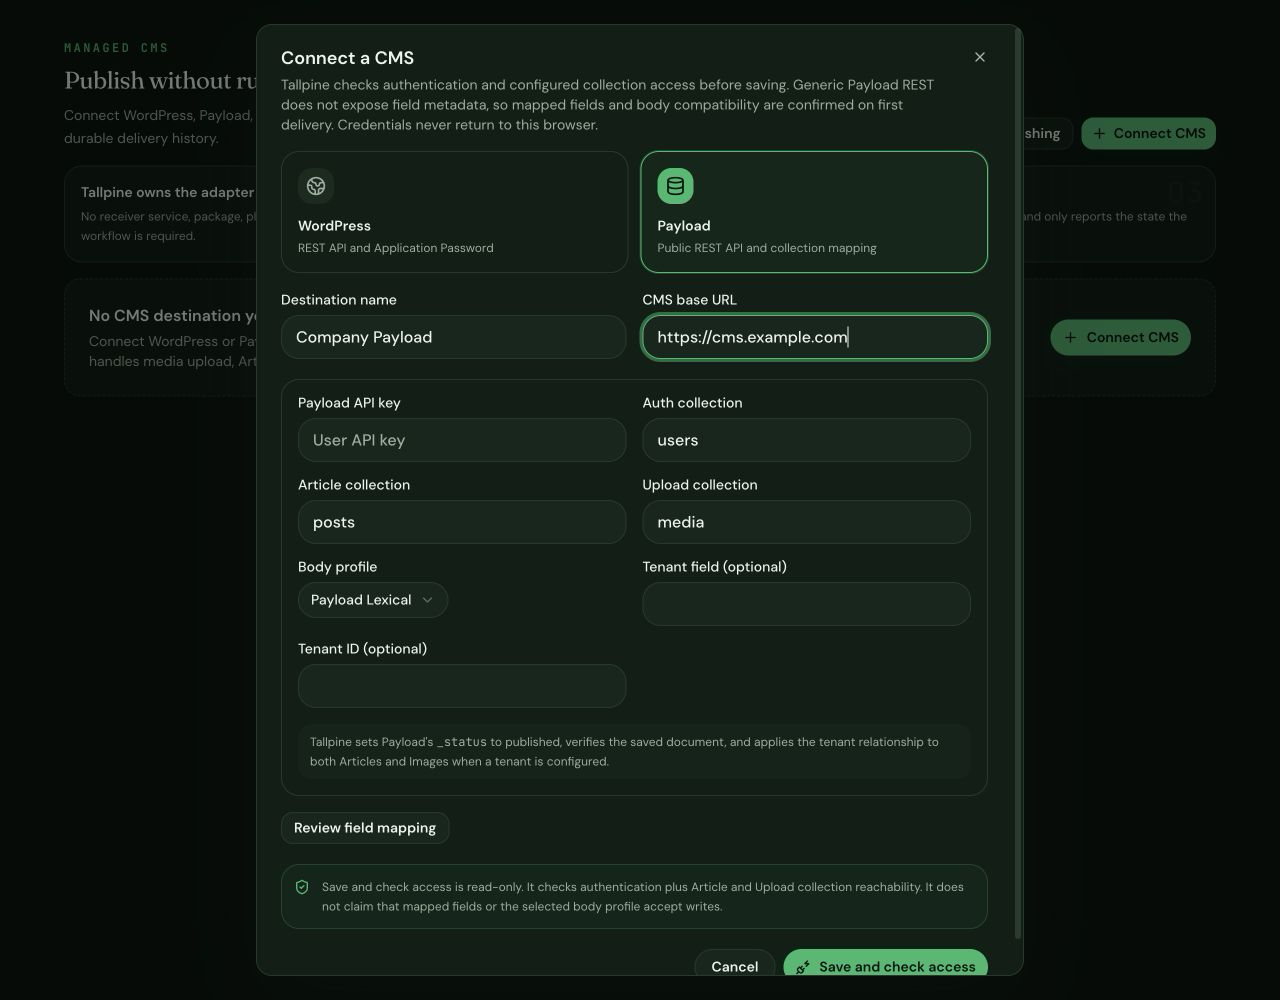Open the Body profile dropdown
Screen dimensions: 1280x1000
[373, 600]
